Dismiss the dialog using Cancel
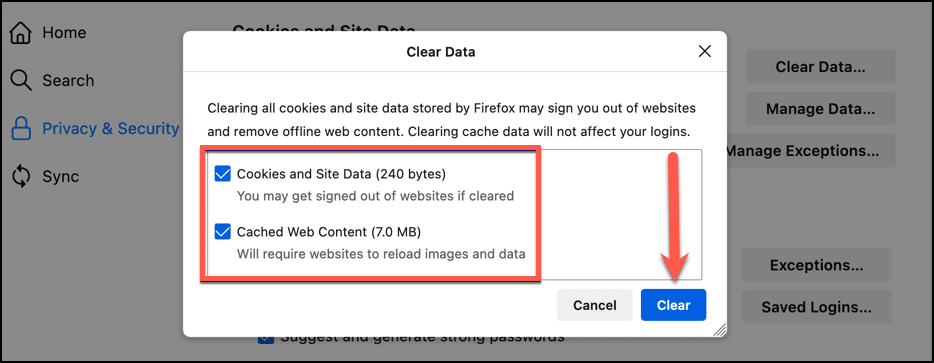934x363 pixels. 594,305
